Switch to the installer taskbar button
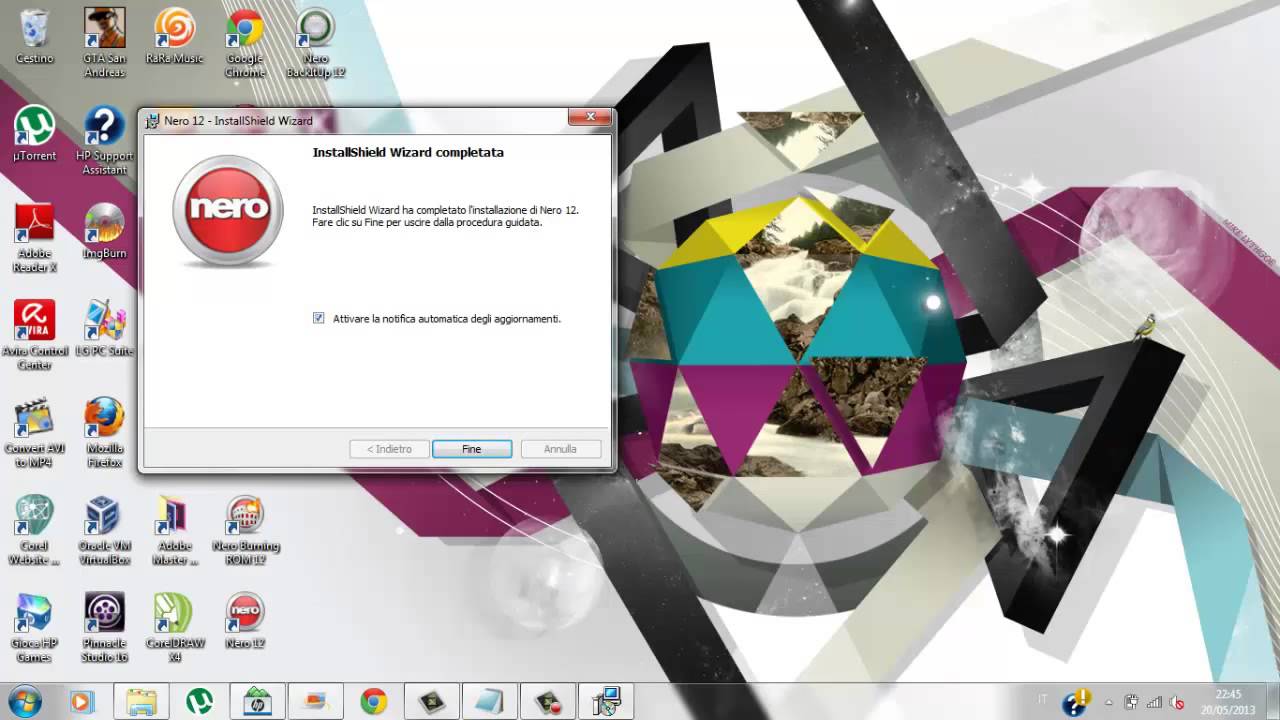Viewport: 1280px width, 720px height. 606,702
